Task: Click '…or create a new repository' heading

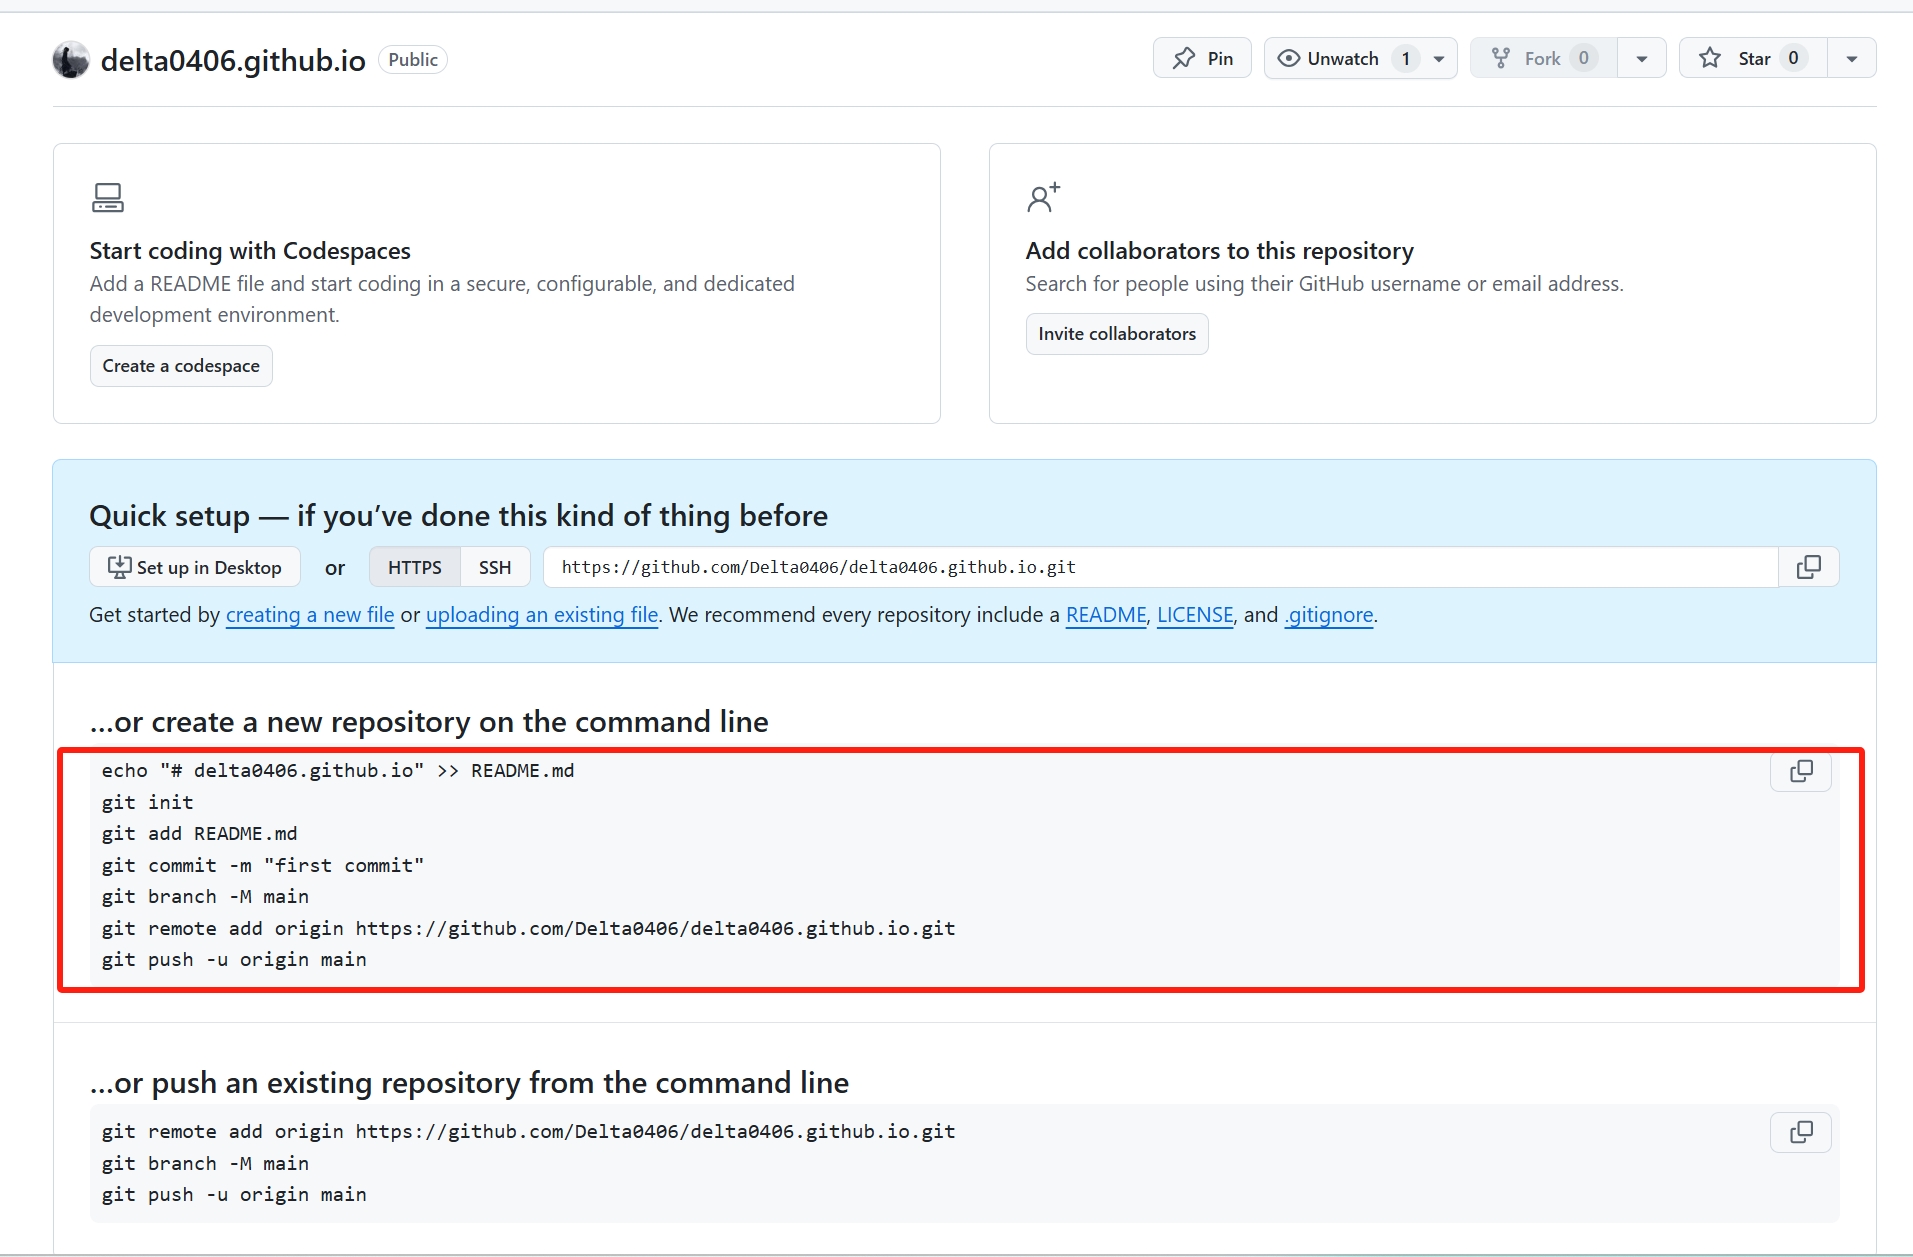Action: [429, 722]
